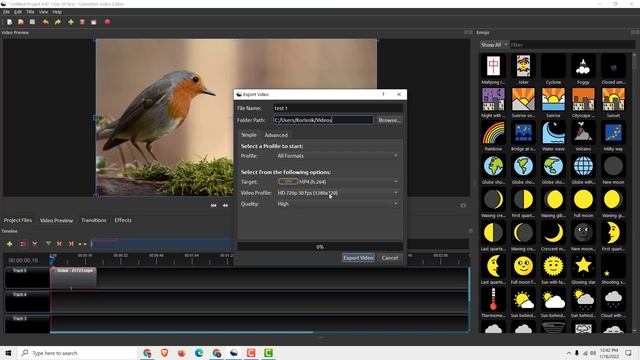Click the Export Video button
Viewport: 640px width, 360px height.
click(x=358, y=258)
